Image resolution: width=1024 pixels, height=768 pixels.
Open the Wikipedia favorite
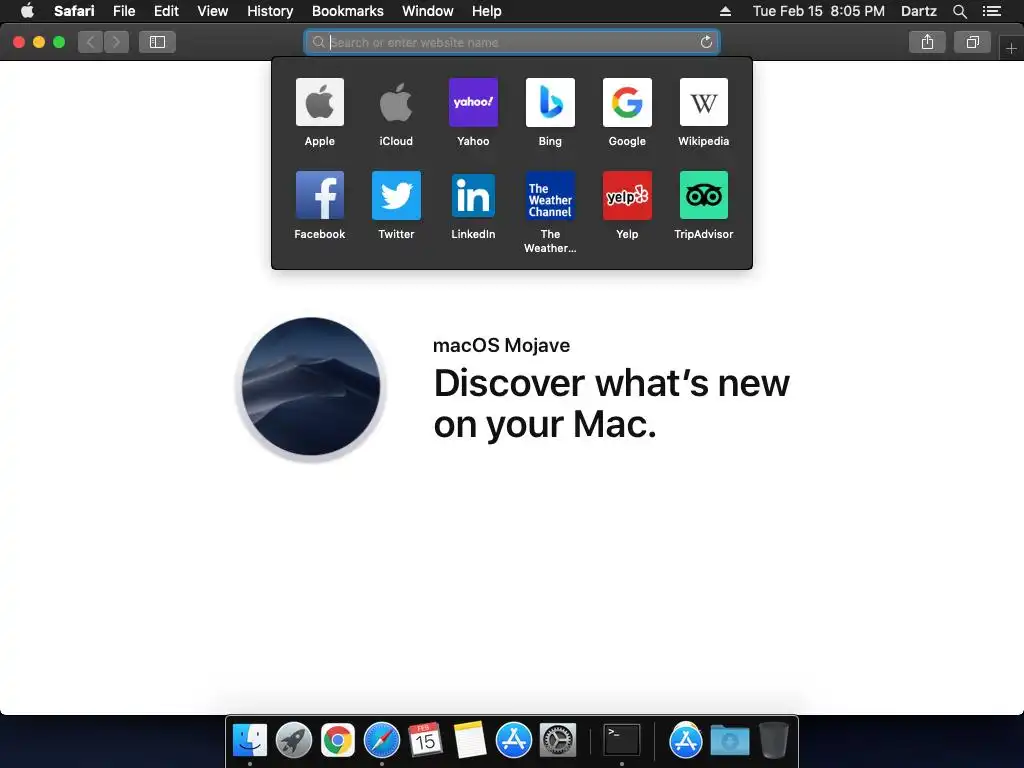[x=703, y=103]
